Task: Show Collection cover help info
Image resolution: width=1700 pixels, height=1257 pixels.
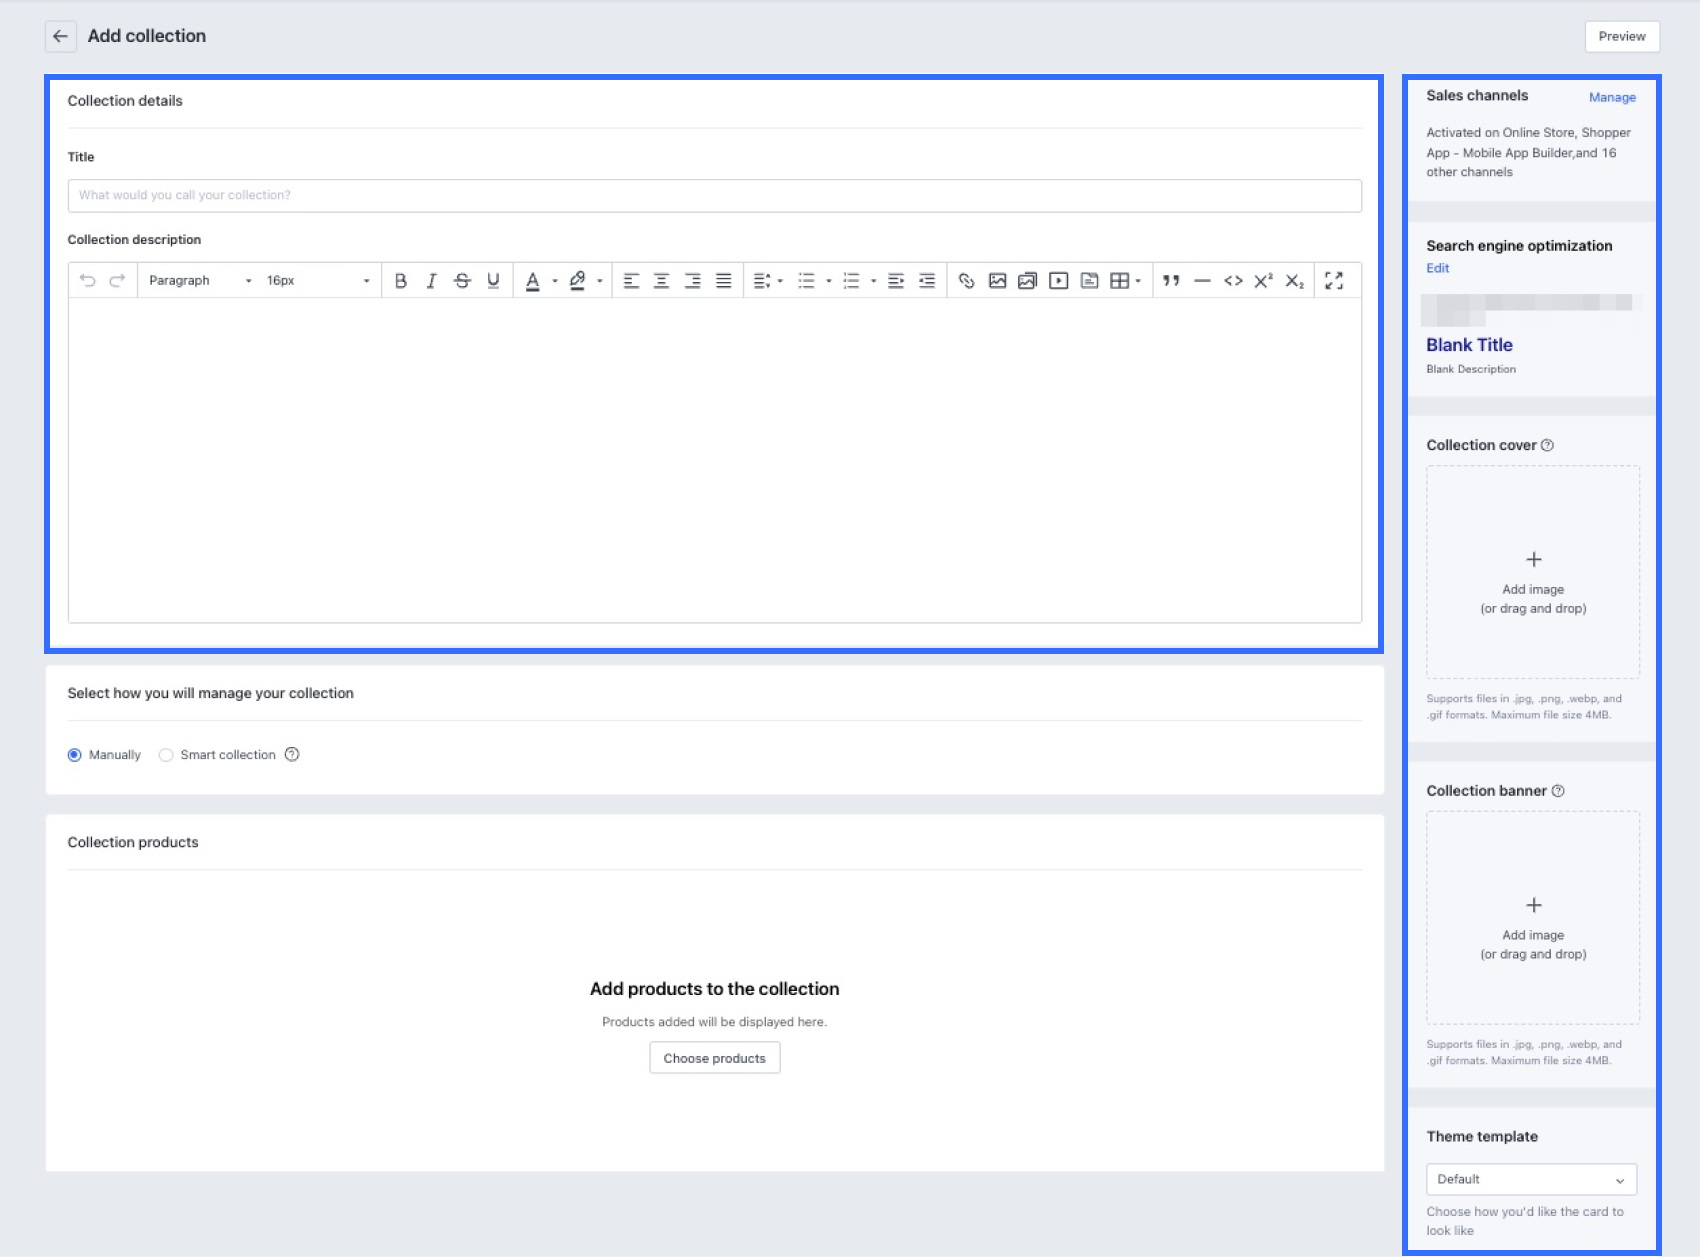Action: [x=1547, y=445]
